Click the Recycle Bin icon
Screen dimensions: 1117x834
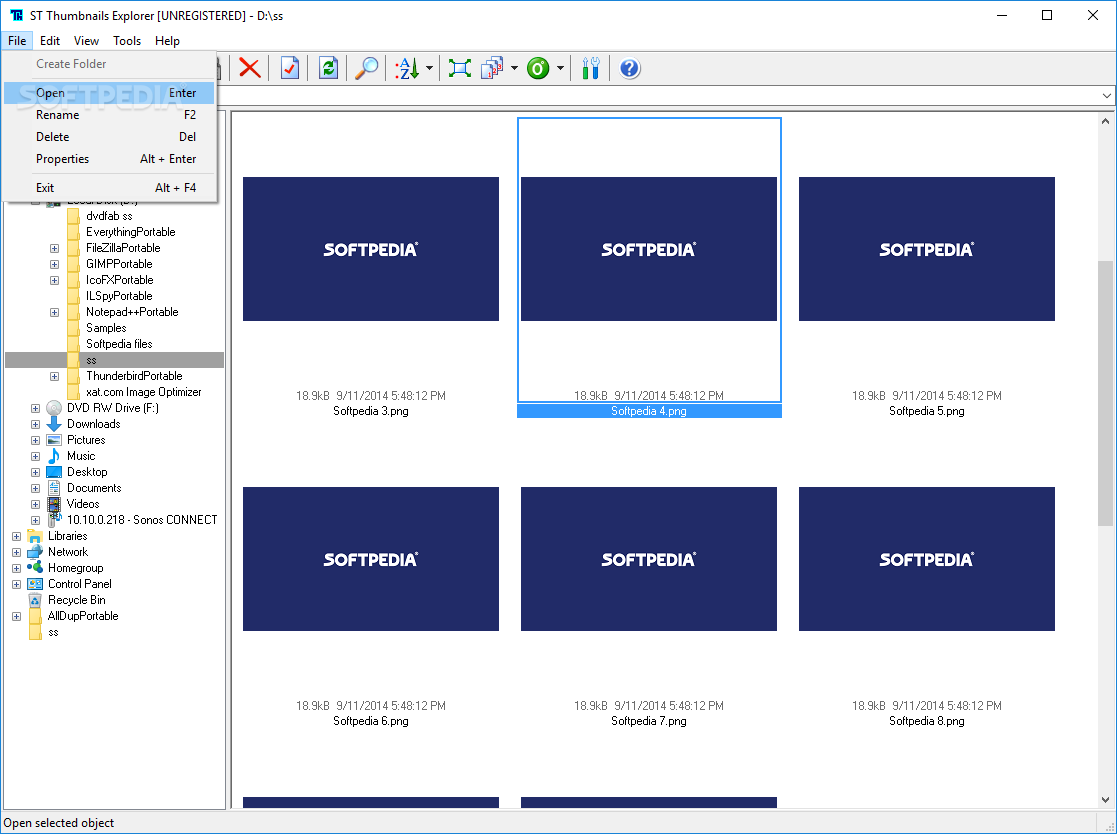point(35,600)
